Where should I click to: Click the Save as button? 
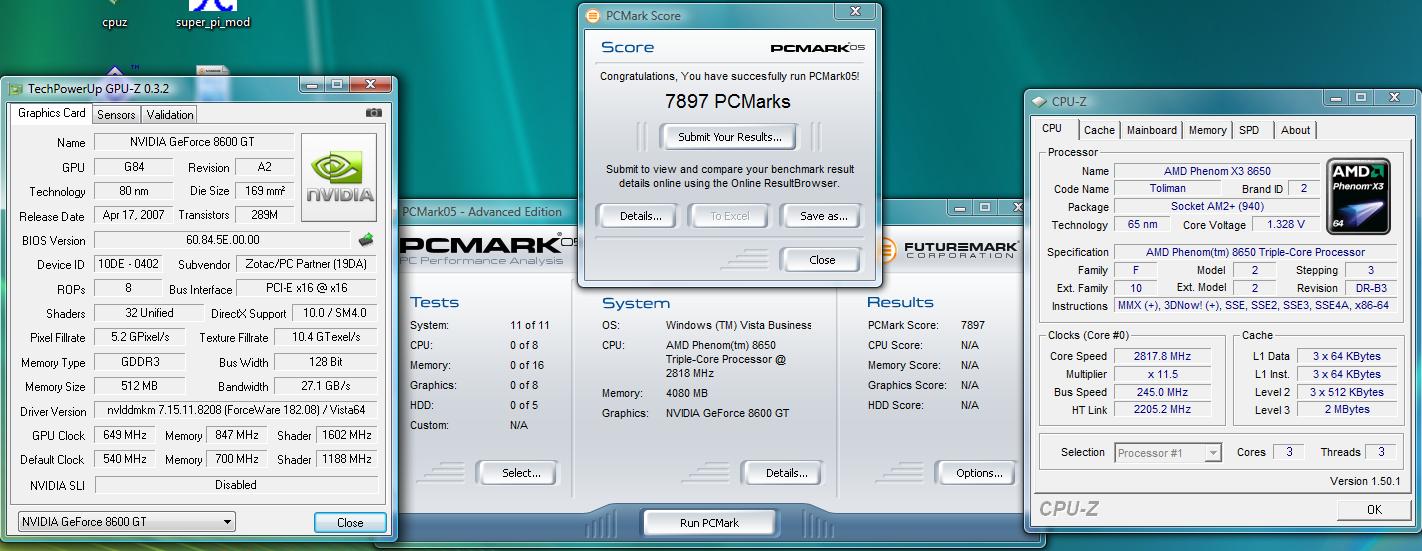tap(823, 216)
